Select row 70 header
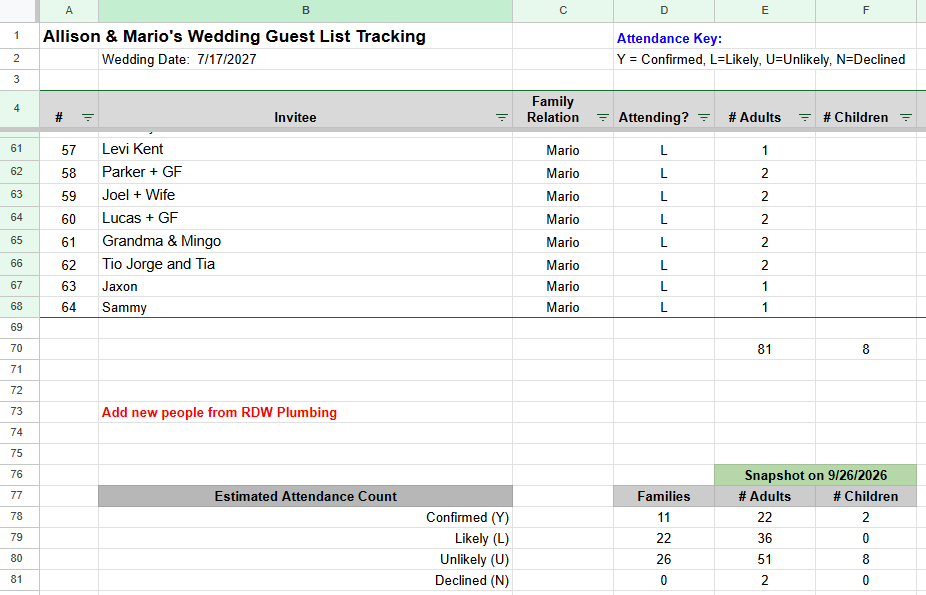926x595 pixels. [x=17, y=348]
